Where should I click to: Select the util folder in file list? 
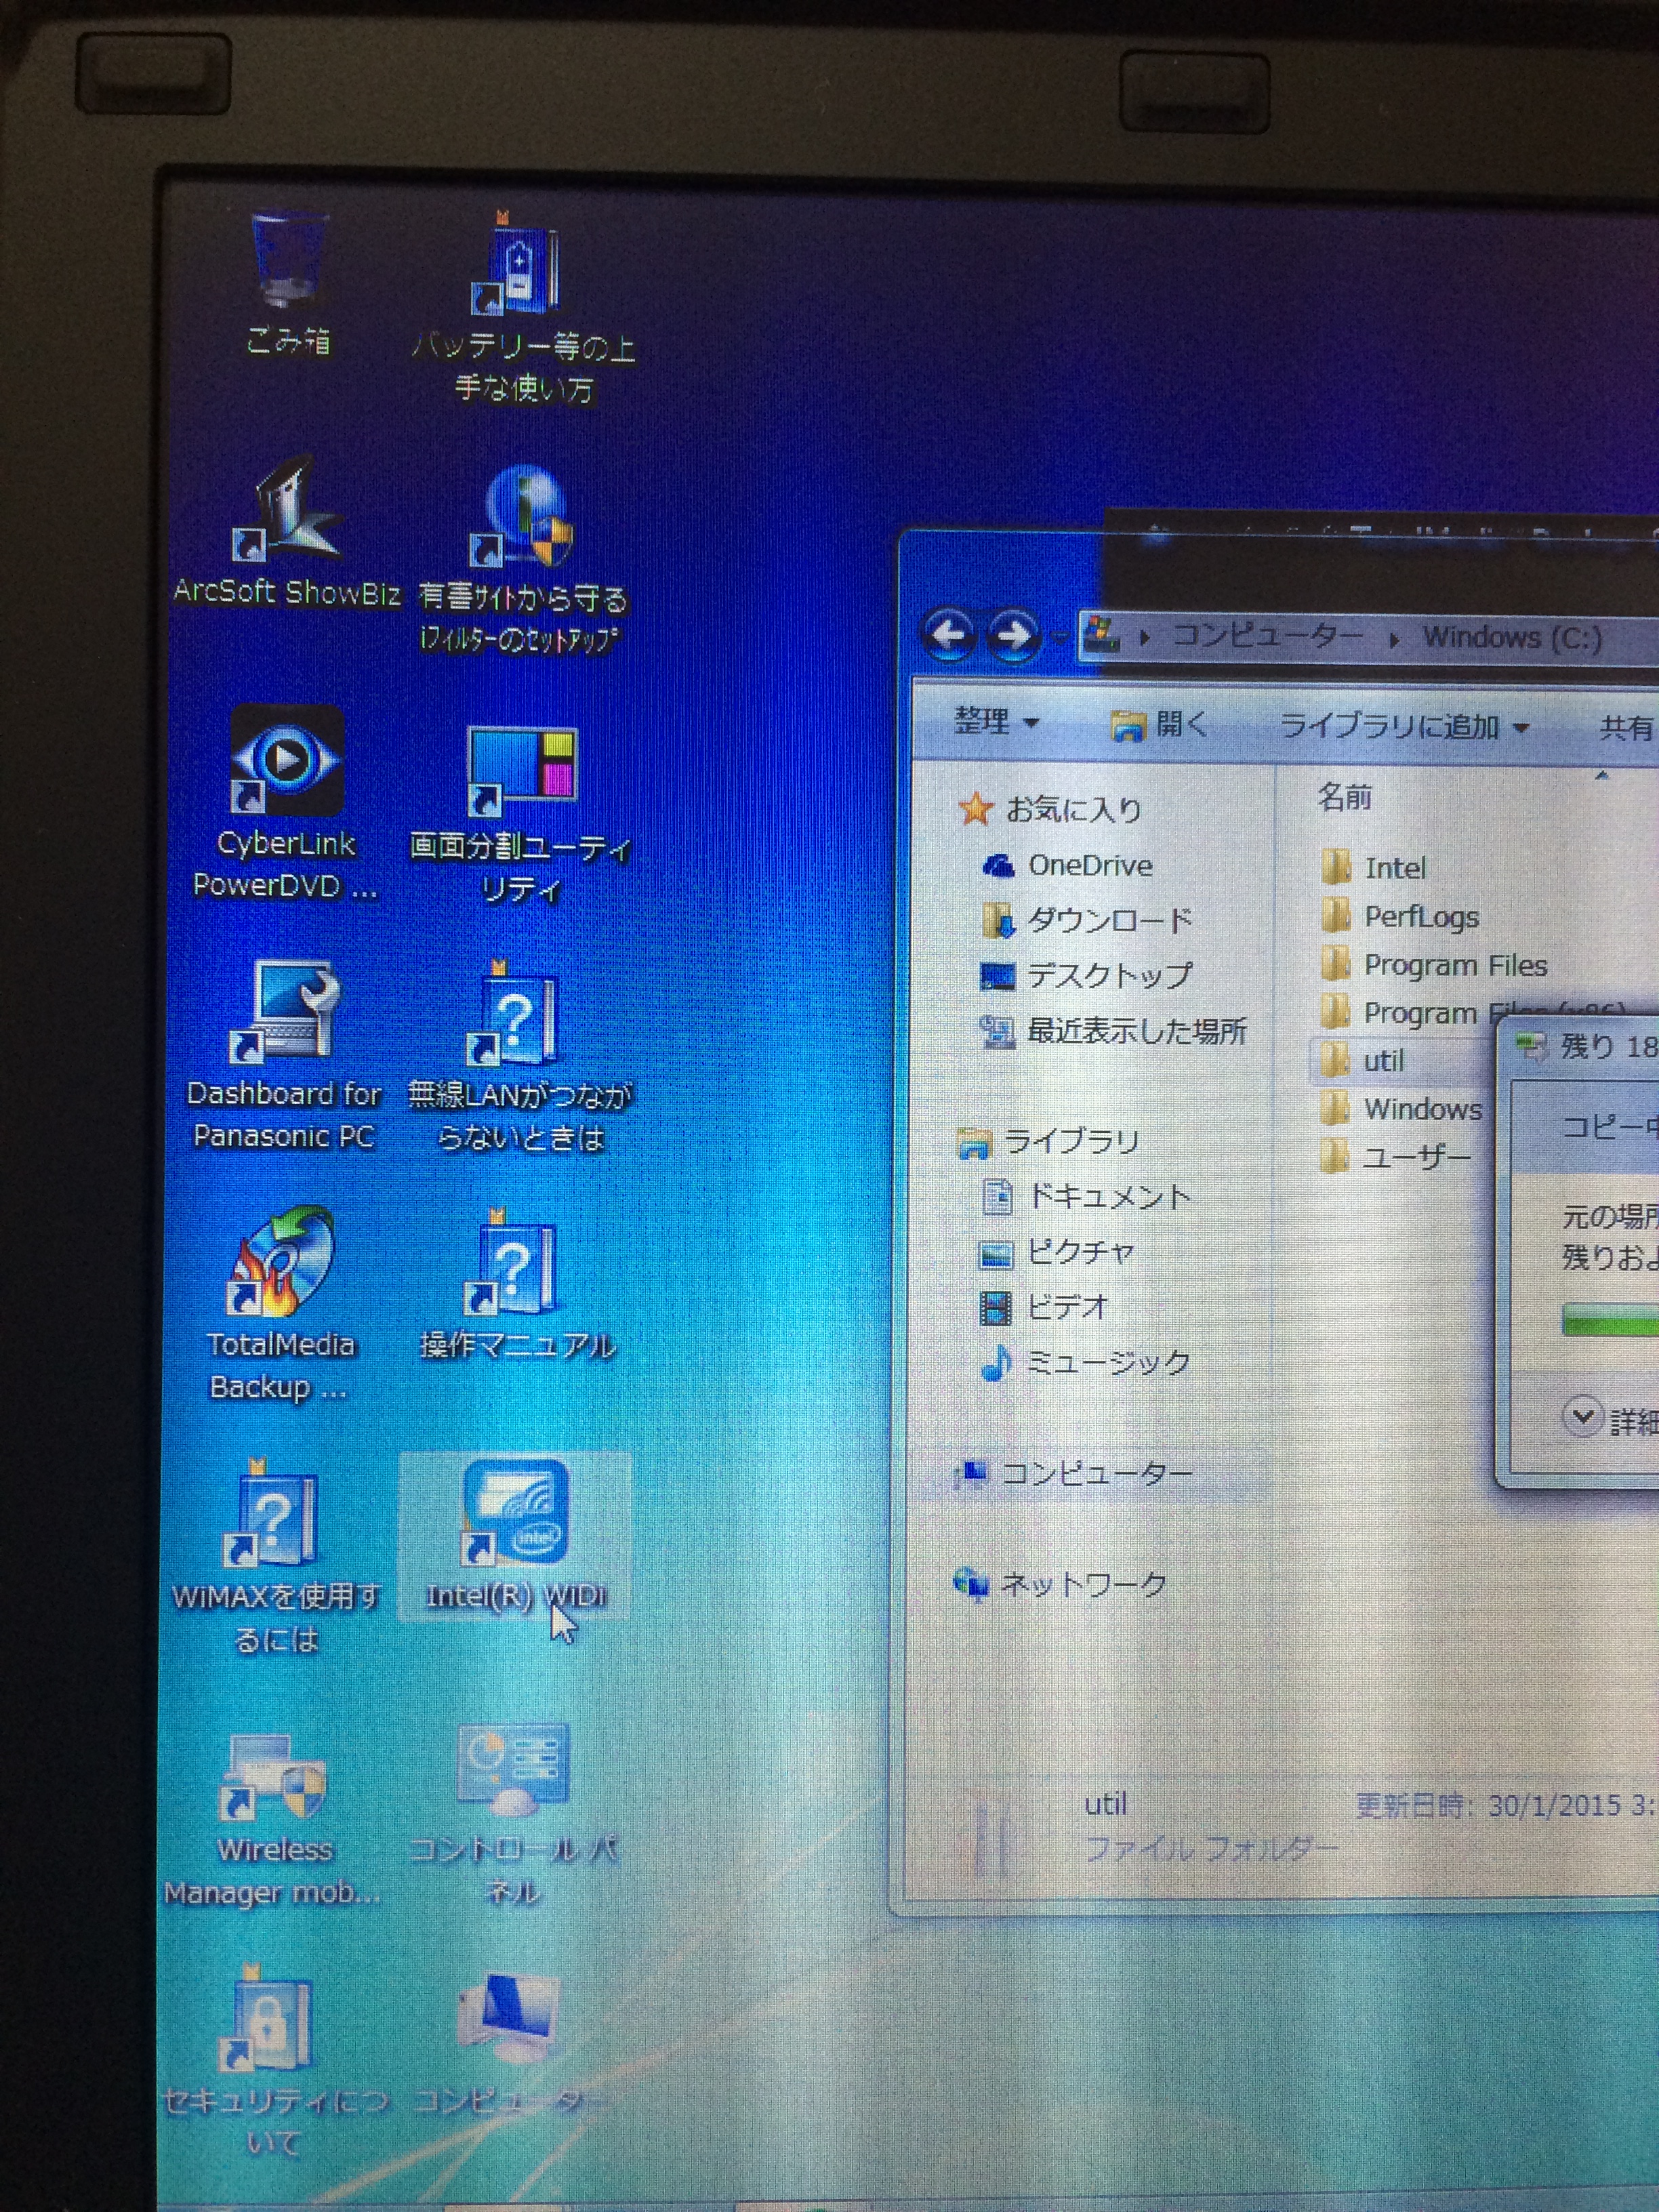click(x=1363, y=1060)
